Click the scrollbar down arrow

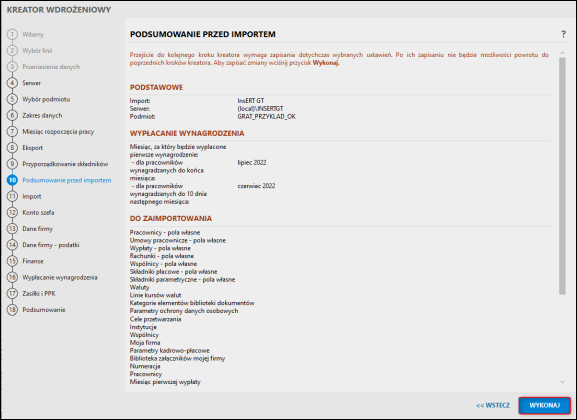click(562, 382)
